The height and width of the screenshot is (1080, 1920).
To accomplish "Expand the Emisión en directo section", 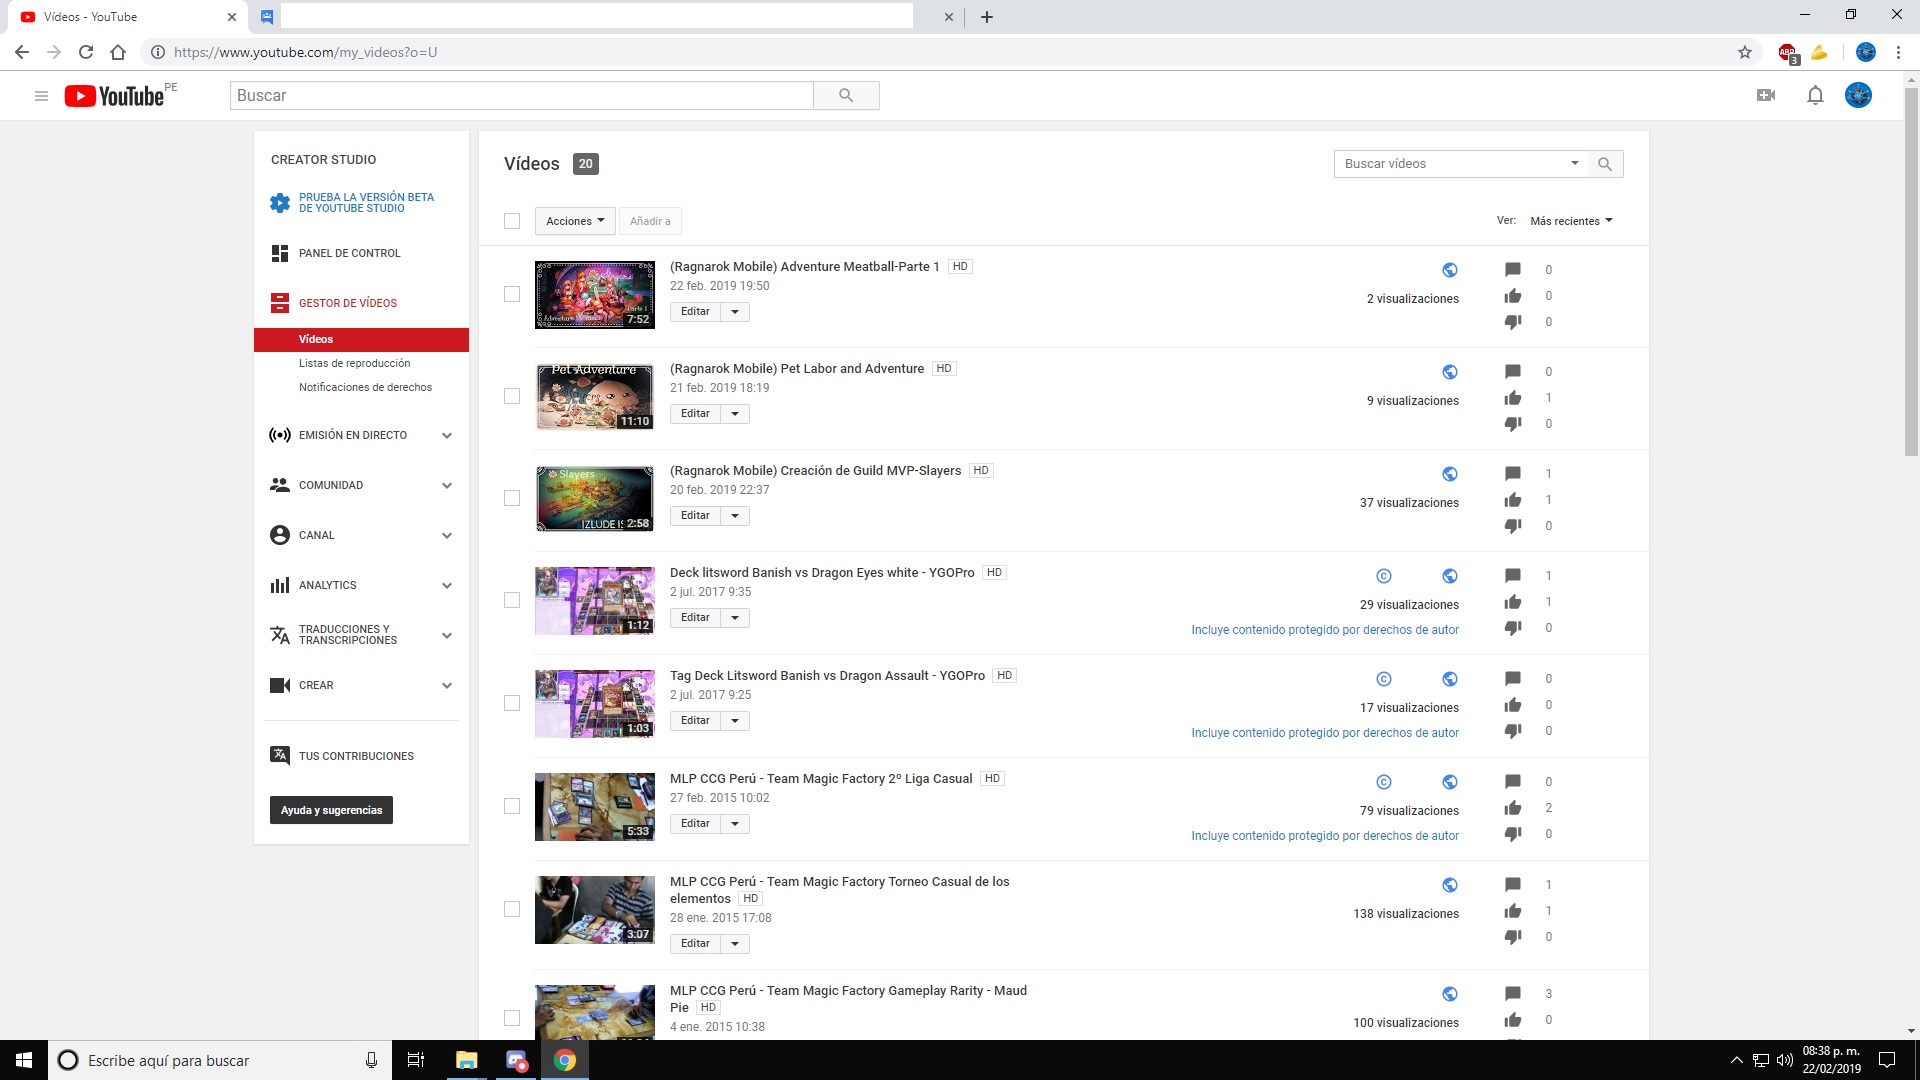I will (447, 436).
